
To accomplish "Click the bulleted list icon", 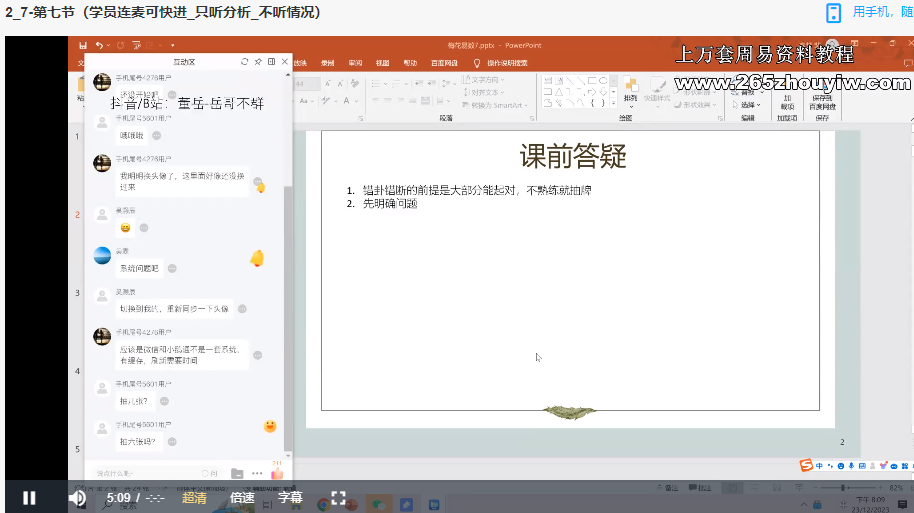I will point(377,84).
